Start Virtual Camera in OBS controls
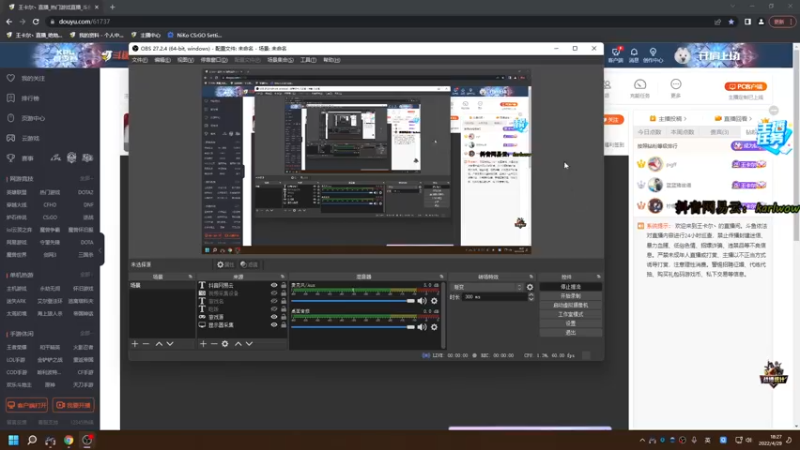The image size is (800, 450). point(570,305)
